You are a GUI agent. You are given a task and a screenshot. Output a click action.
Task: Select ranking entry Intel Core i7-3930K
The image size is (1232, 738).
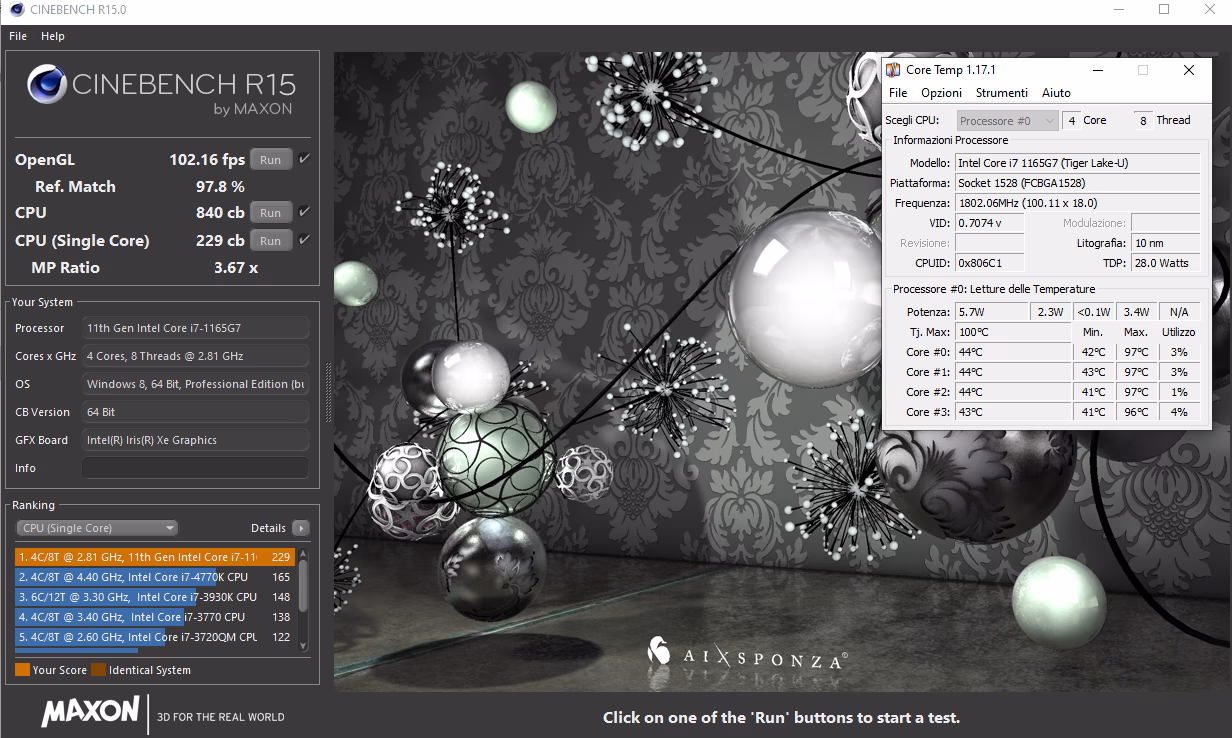pyautogui.click(x=154, y=597)
